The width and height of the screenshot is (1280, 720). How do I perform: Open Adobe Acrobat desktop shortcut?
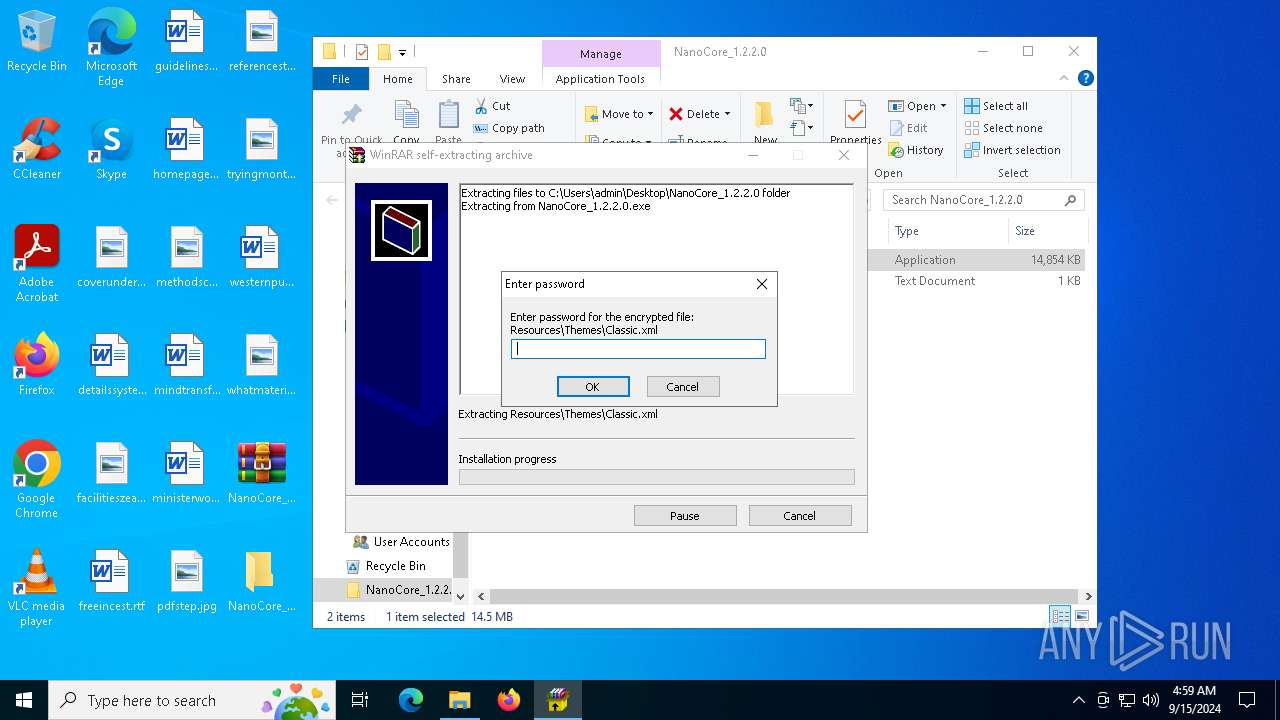tap(37, 264)
